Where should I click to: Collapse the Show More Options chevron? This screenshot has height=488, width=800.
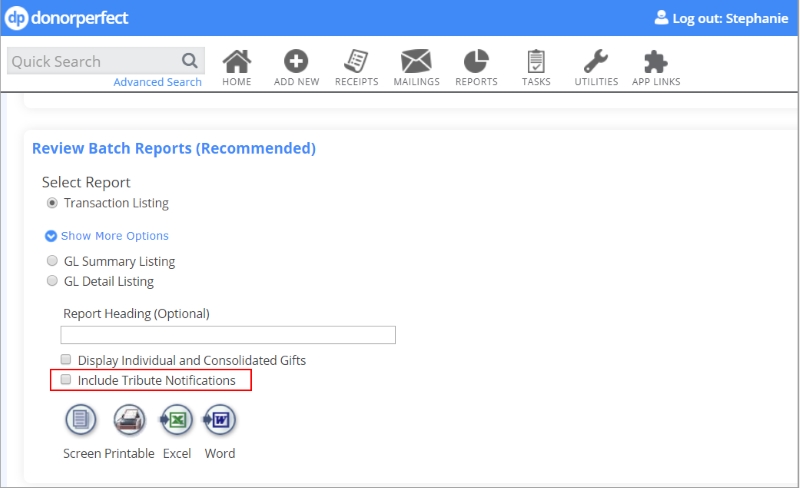tap(51, 236)
